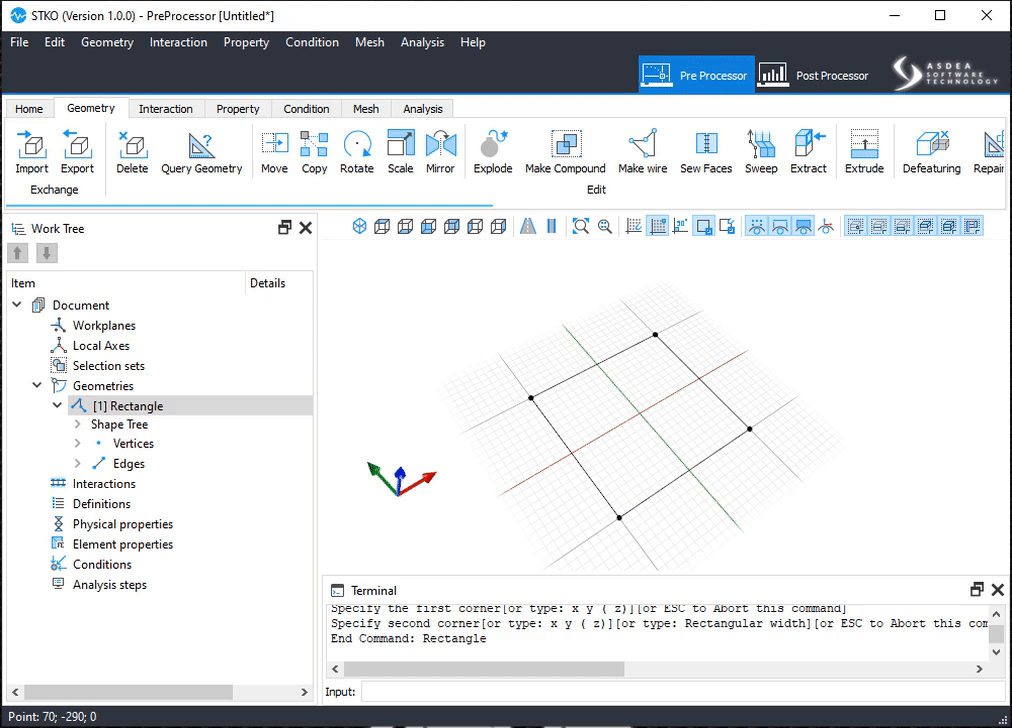Screen dimensions: 1012x728
Task: Toggle vertices visibility eye icon
Action: 757,227
